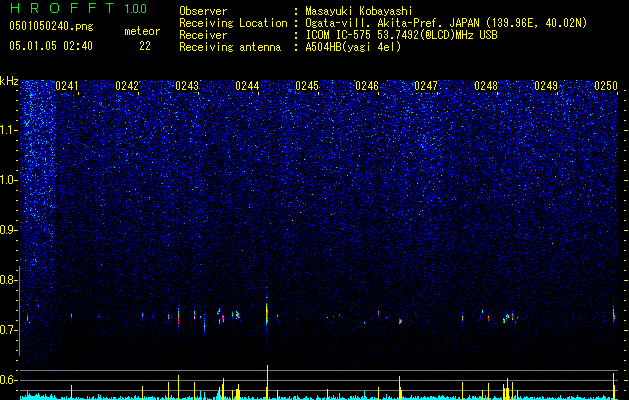This screenshot has height=400, width=629.
Task: Click the 1.1 kHz axis label
Action: pos(9,130)
